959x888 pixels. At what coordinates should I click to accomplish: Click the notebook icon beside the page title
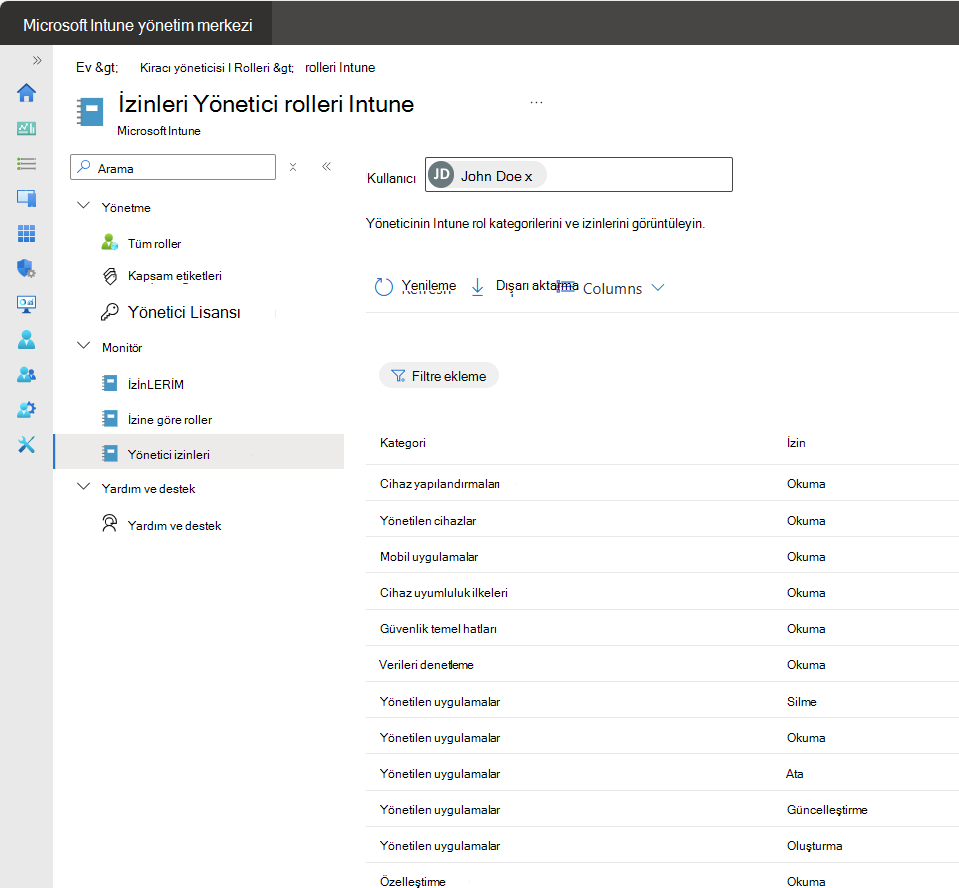[x=91, y=112]
